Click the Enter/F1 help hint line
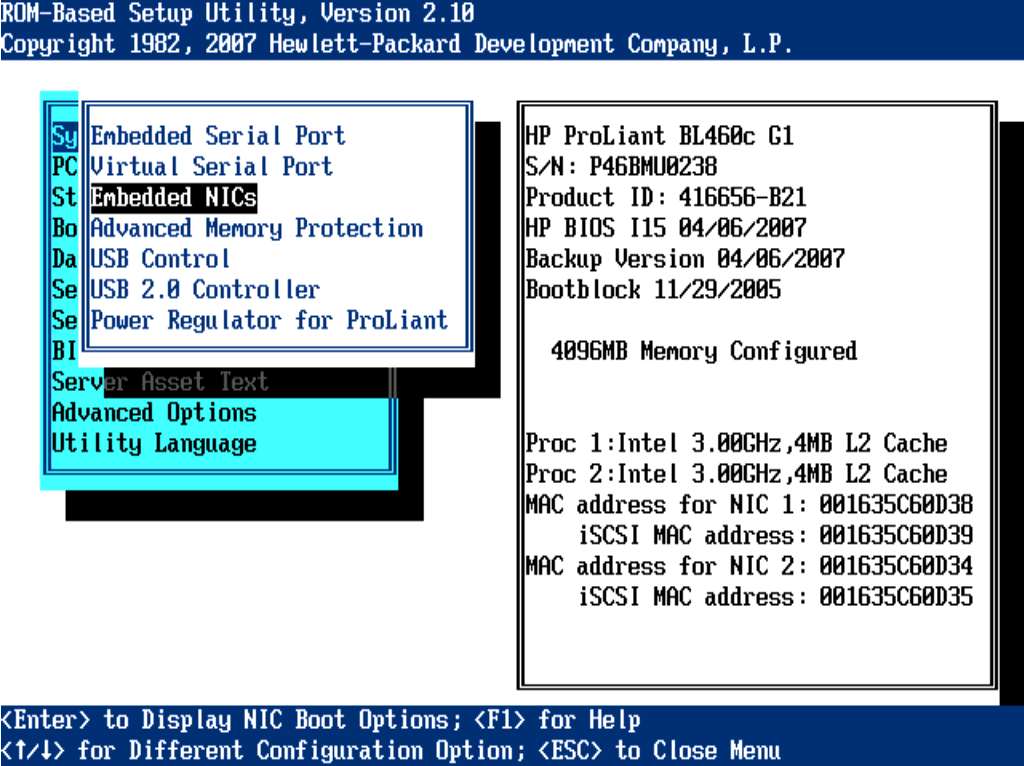 tap(320, 720)
